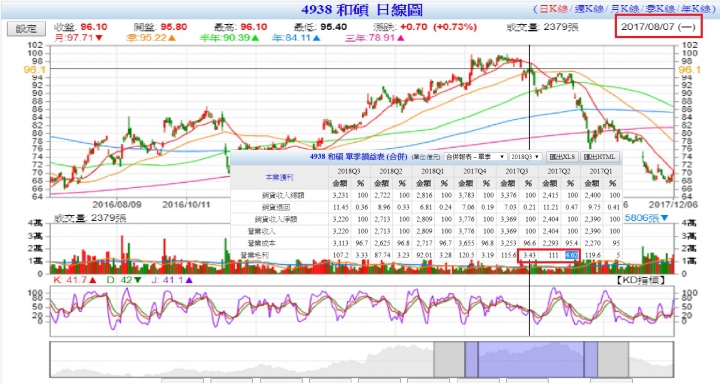Click the 銷貨收入淨額 row label
The height and width of the screenshot is (385, 720).
pos(276,219)
